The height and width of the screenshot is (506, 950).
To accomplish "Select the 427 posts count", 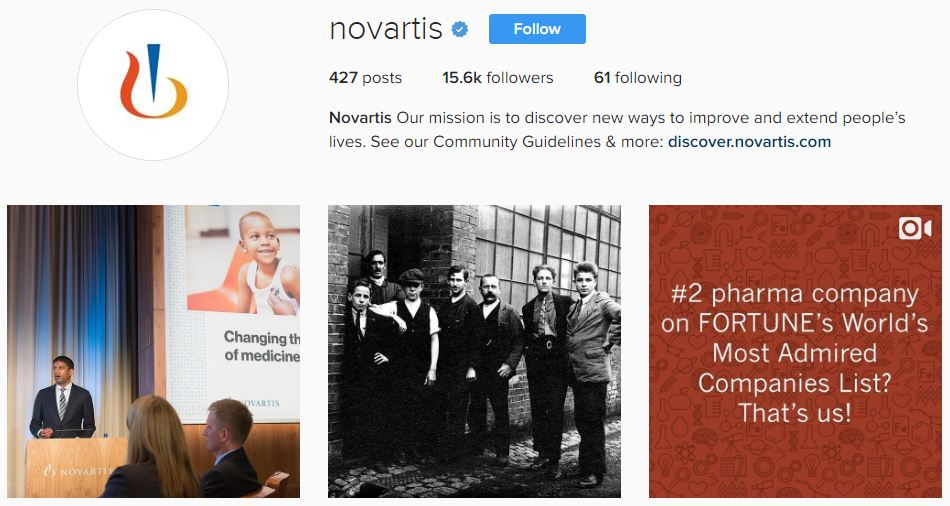I will tap(365, 78).
